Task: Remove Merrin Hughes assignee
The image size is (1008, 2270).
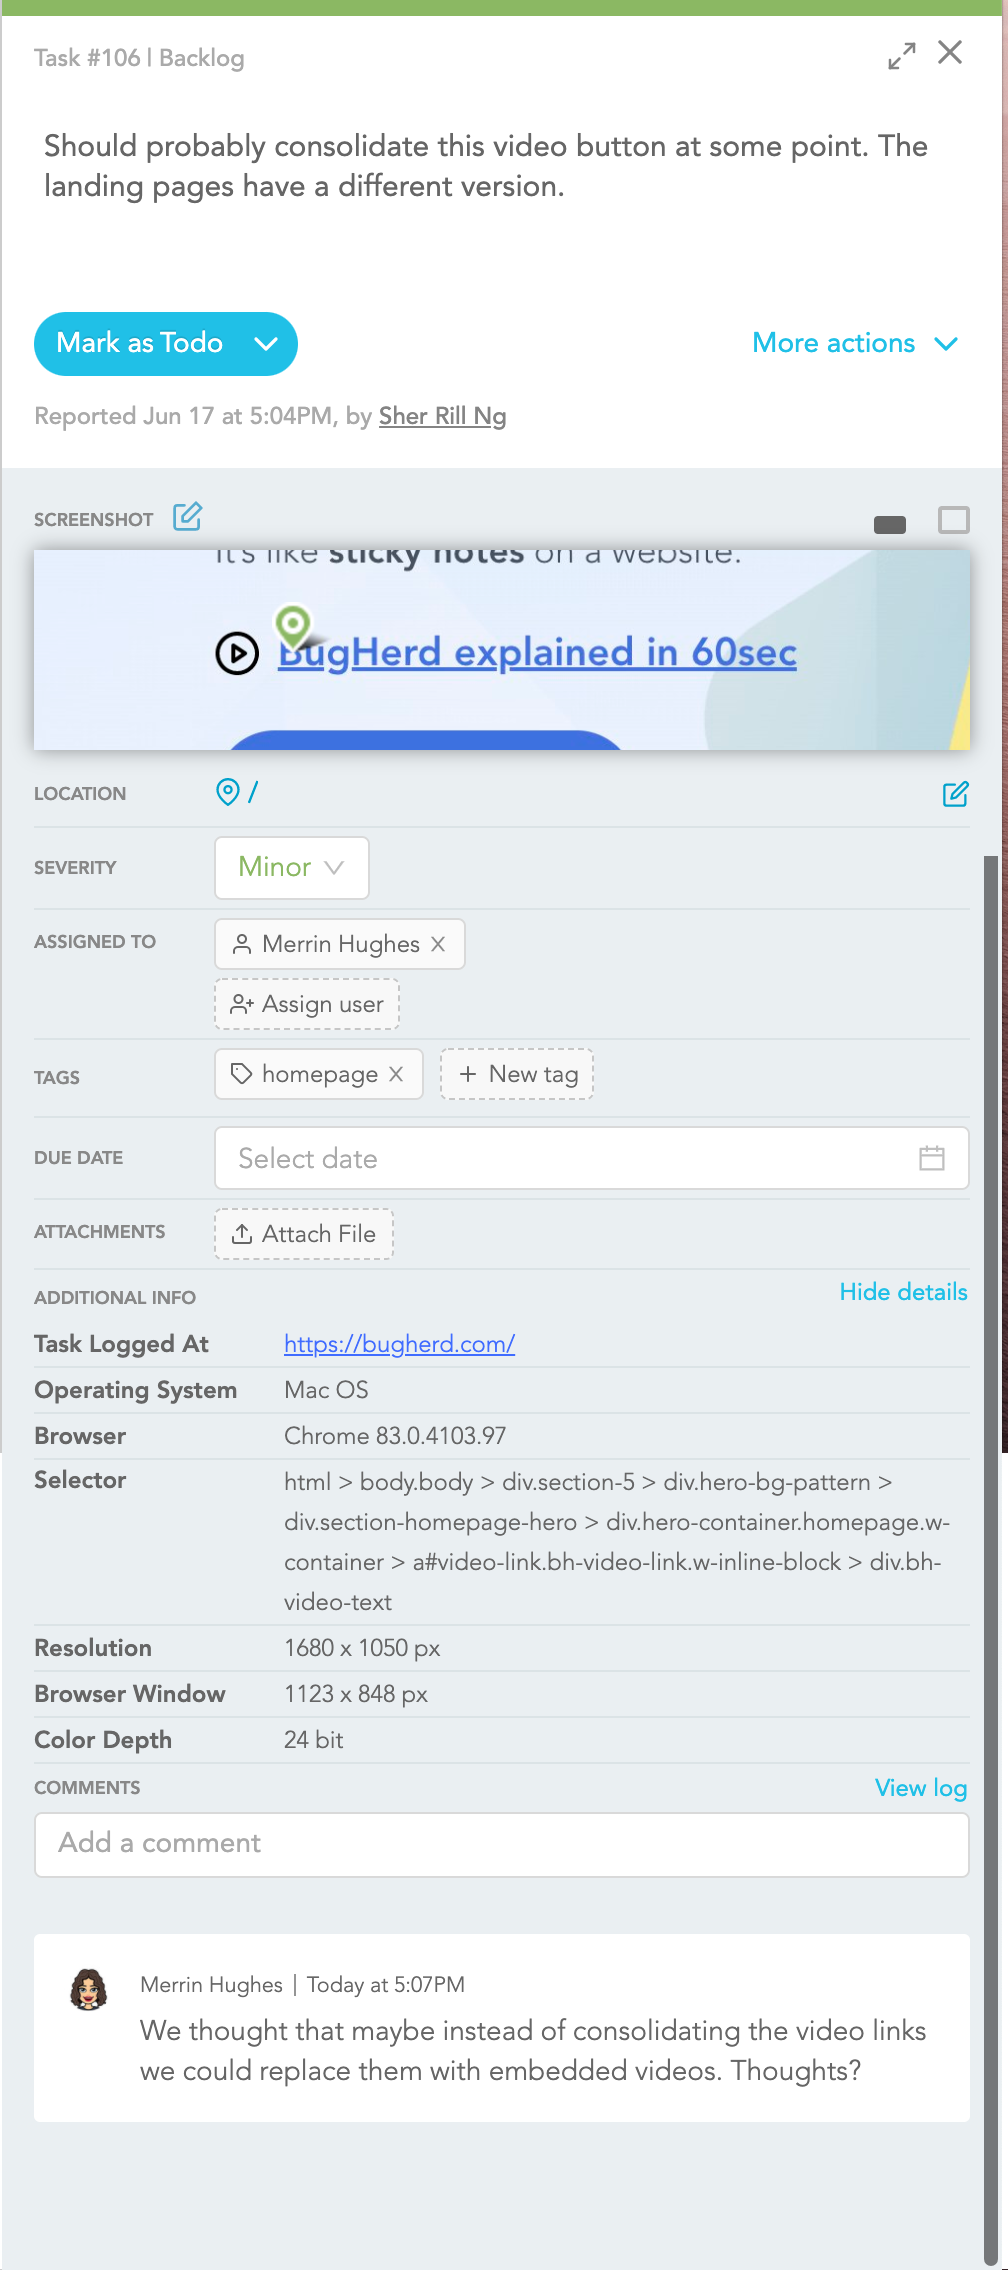Action: tap(438, 944)
